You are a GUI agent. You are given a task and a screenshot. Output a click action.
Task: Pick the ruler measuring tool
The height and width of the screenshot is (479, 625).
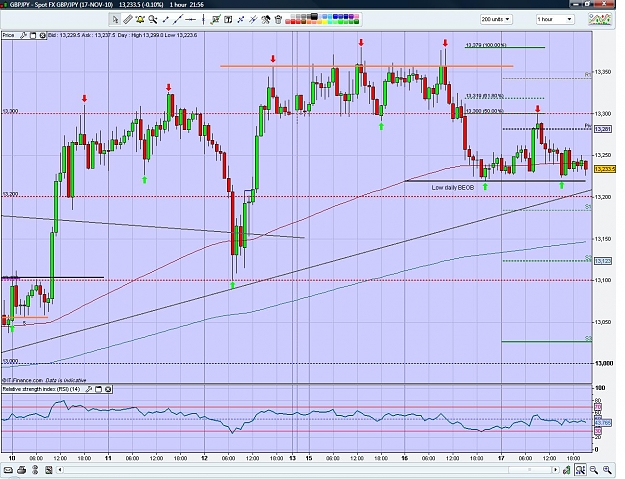pyautogui.click(x=128, y=19)
